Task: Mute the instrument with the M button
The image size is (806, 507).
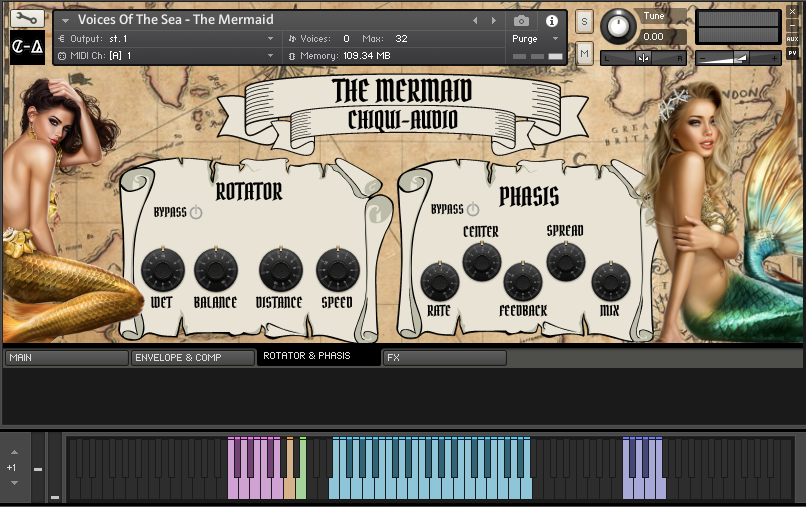Action: click(x=584, y=52)
